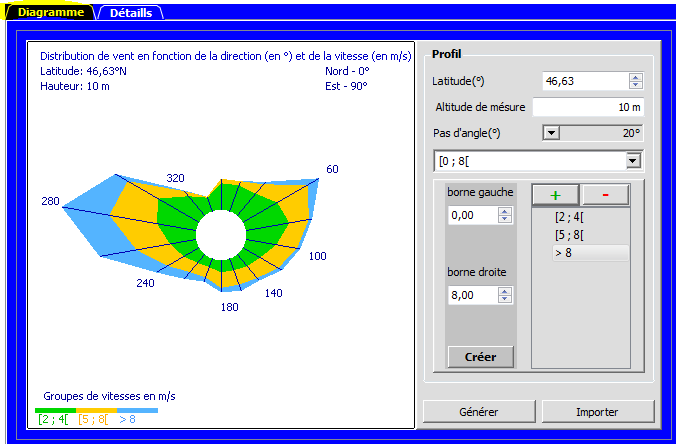Click the 100 direction label on diagram
This screenshot has height=444, width=676.
pos(318,256)
